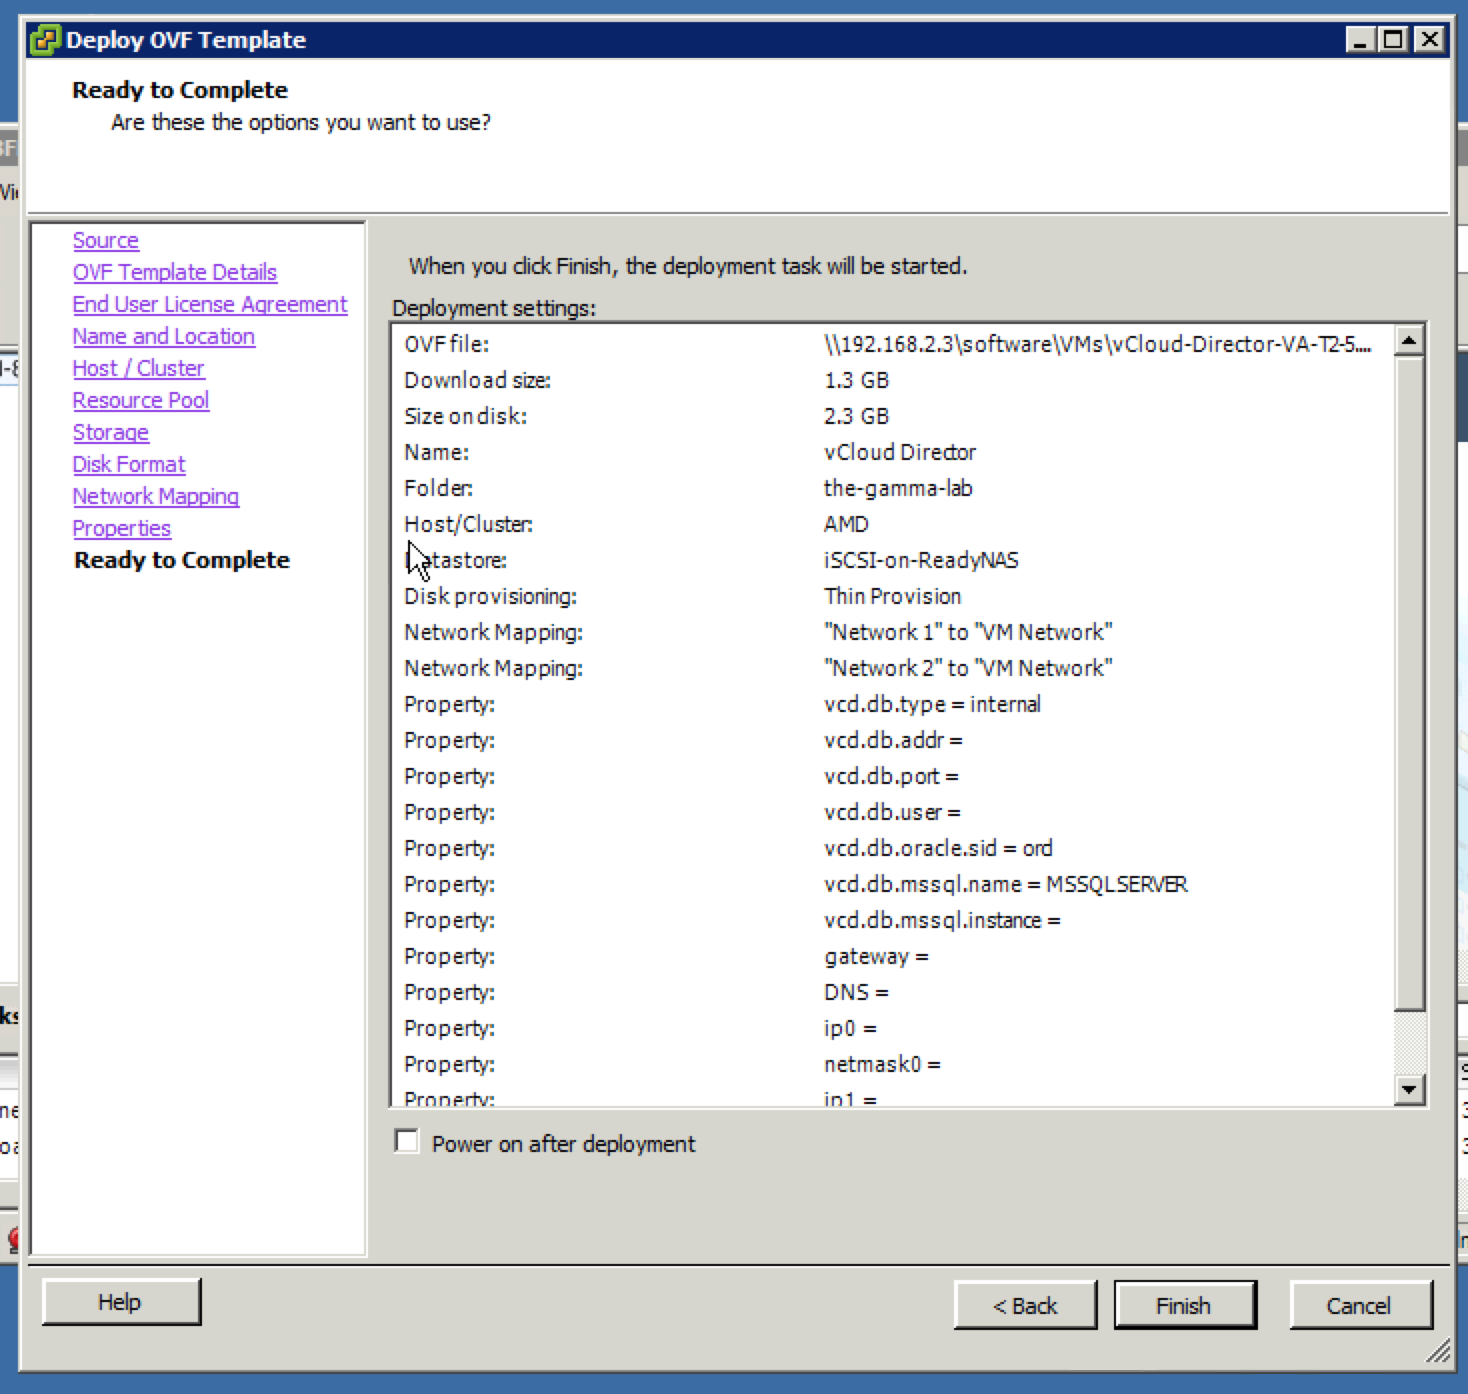Open the Storage step
Image resolution: width=1468 pixels, height=1394 pixels.
point(111,433)
